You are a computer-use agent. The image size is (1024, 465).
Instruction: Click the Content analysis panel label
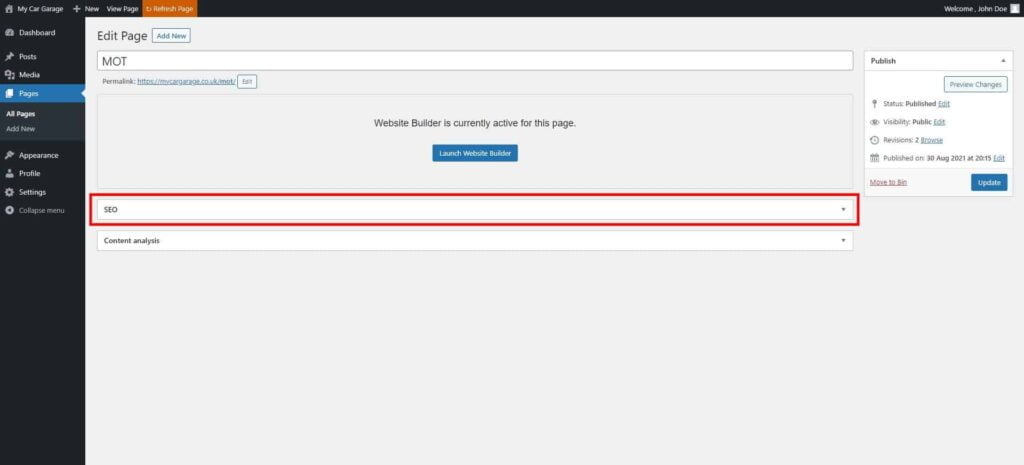[132, 240]
